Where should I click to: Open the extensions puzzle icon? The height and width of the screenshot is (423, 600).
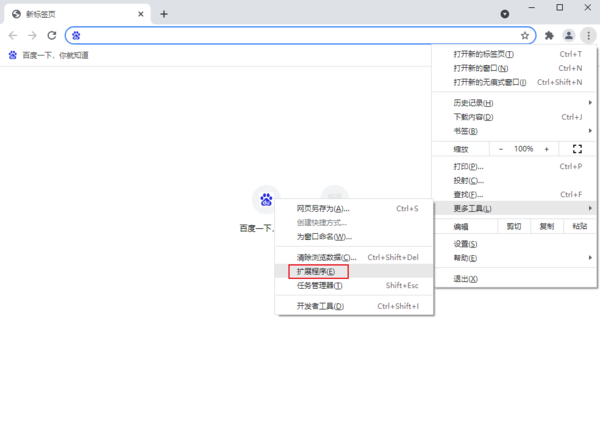pyautogui.click(x=549, y=35)
